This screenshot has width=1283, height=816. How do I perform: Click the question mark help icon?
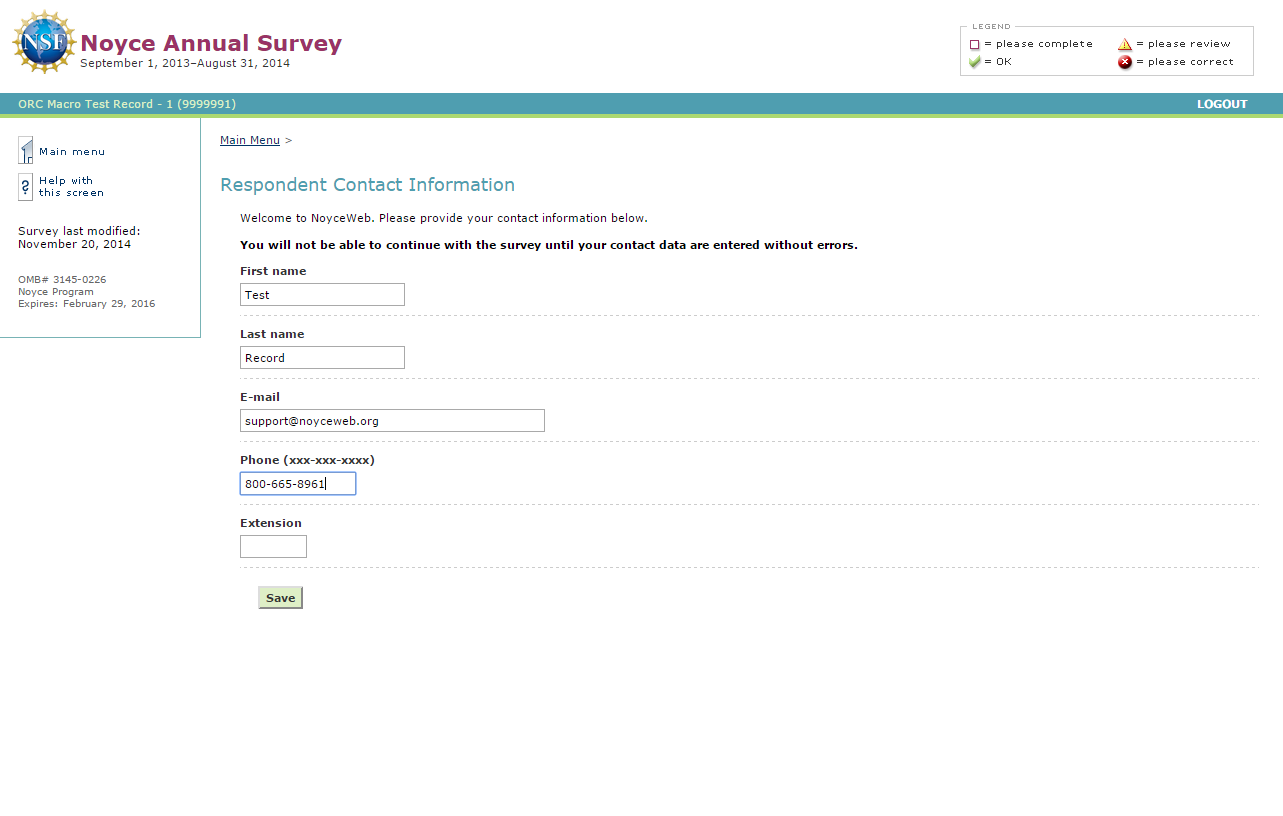[x=26, y=187]
